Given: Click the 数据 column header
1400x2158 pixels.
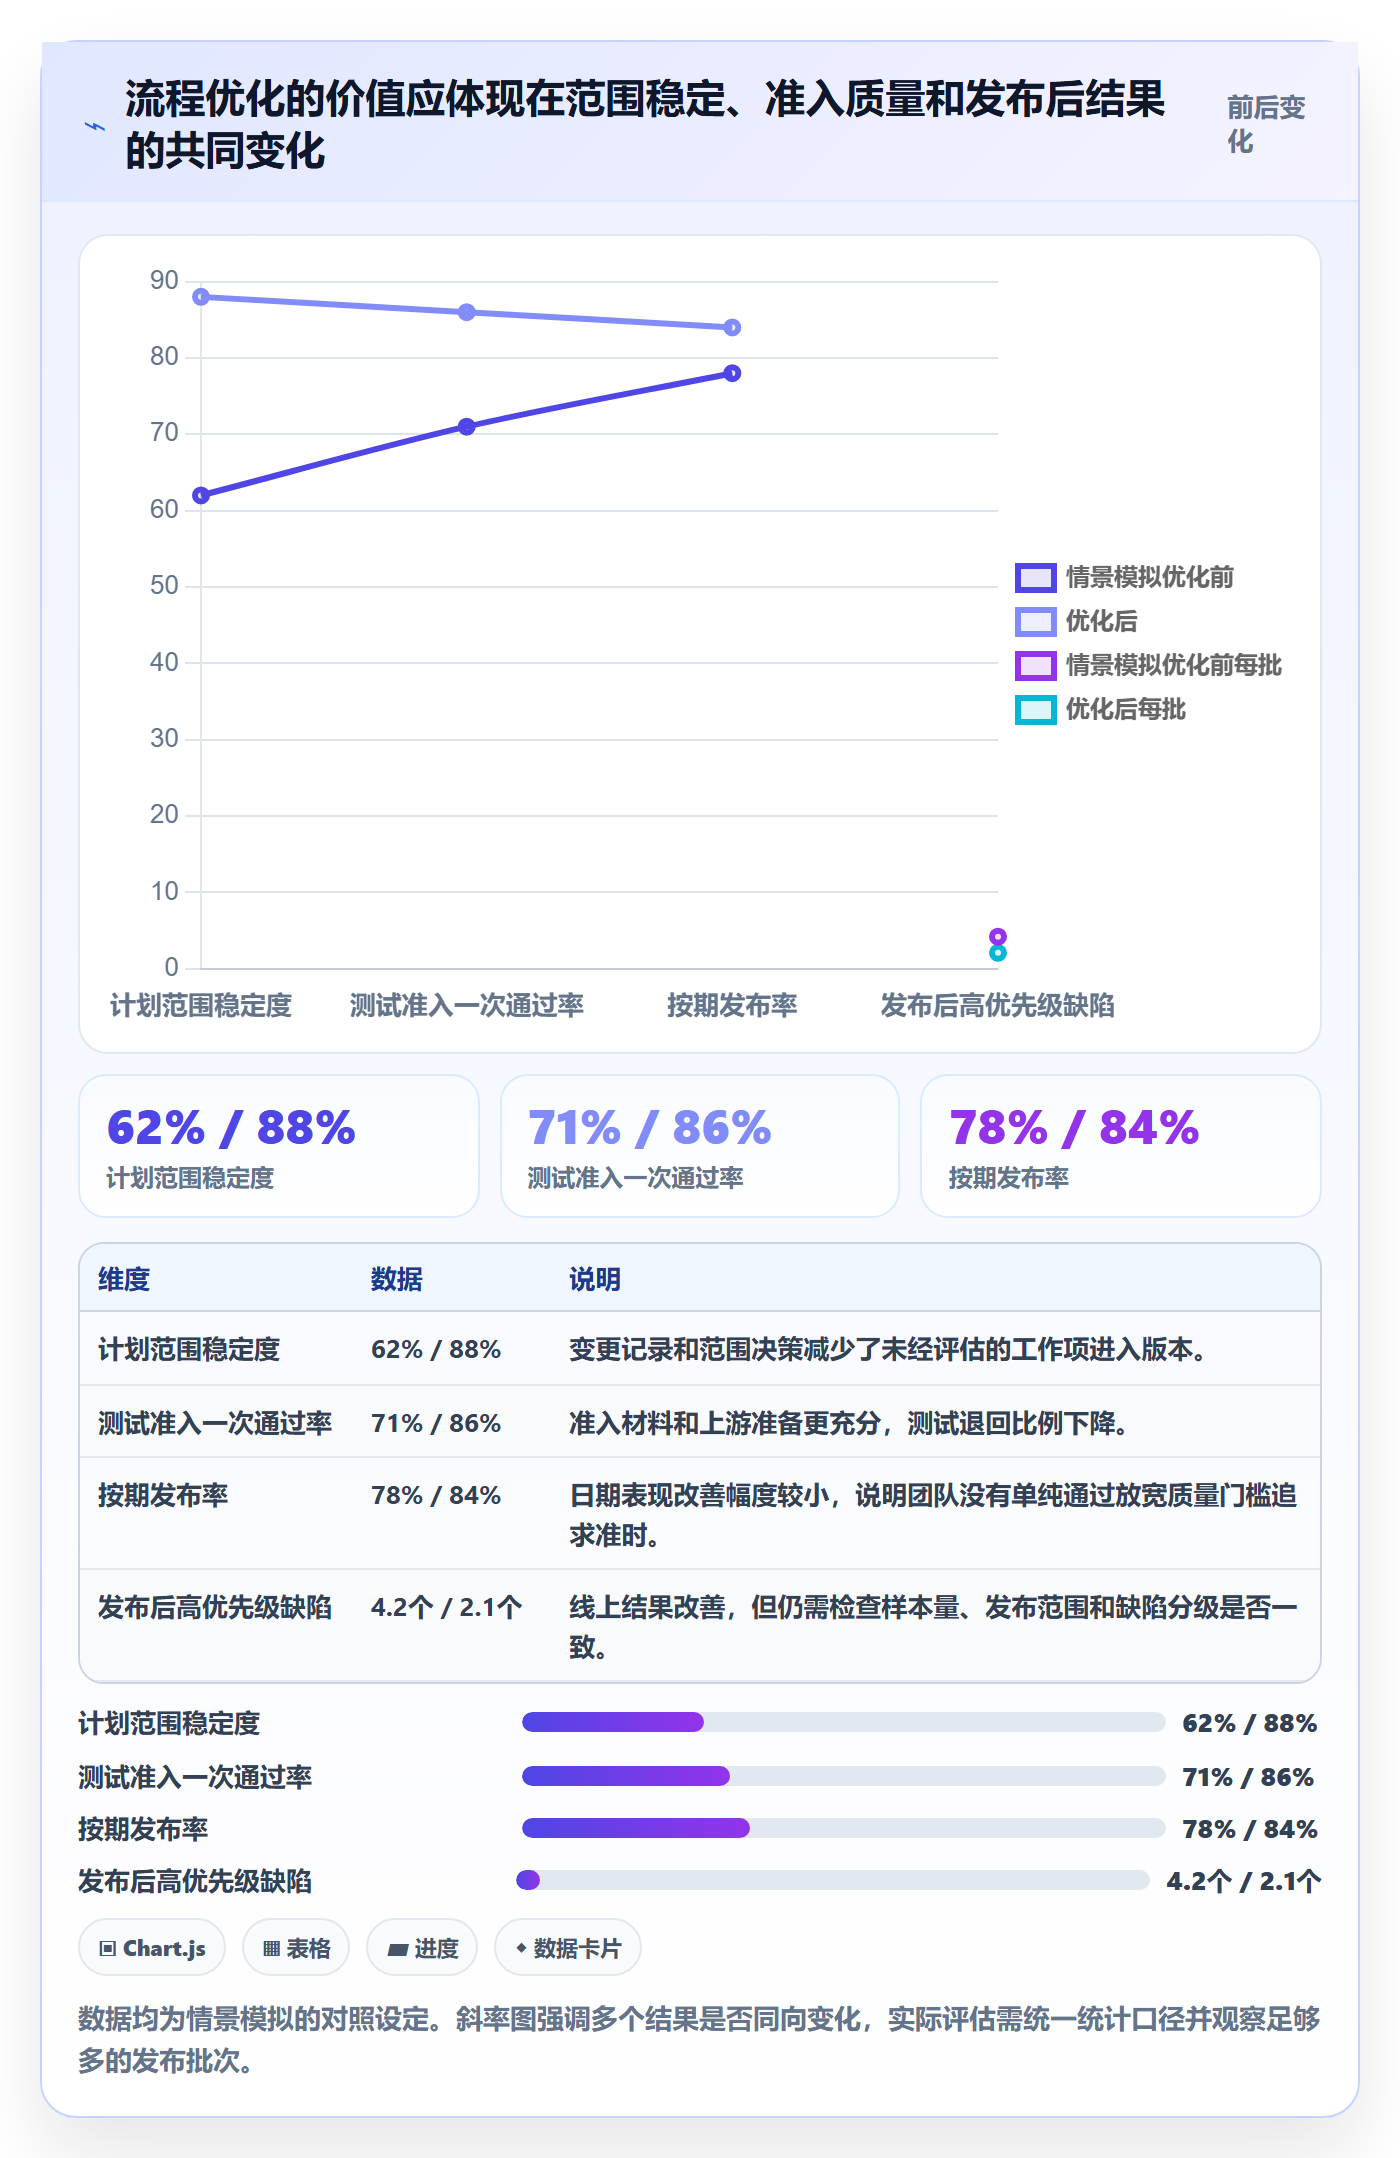Looking at the screenshot, I should 397,1279.
